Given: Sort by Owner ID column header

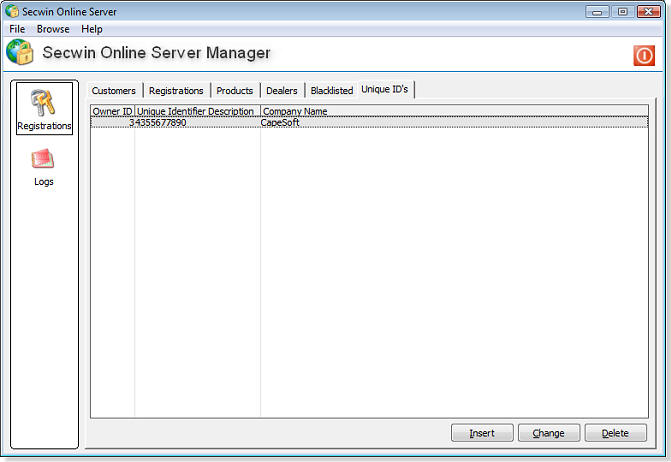Looking at the screenshot, I should (x=112, y=111).
